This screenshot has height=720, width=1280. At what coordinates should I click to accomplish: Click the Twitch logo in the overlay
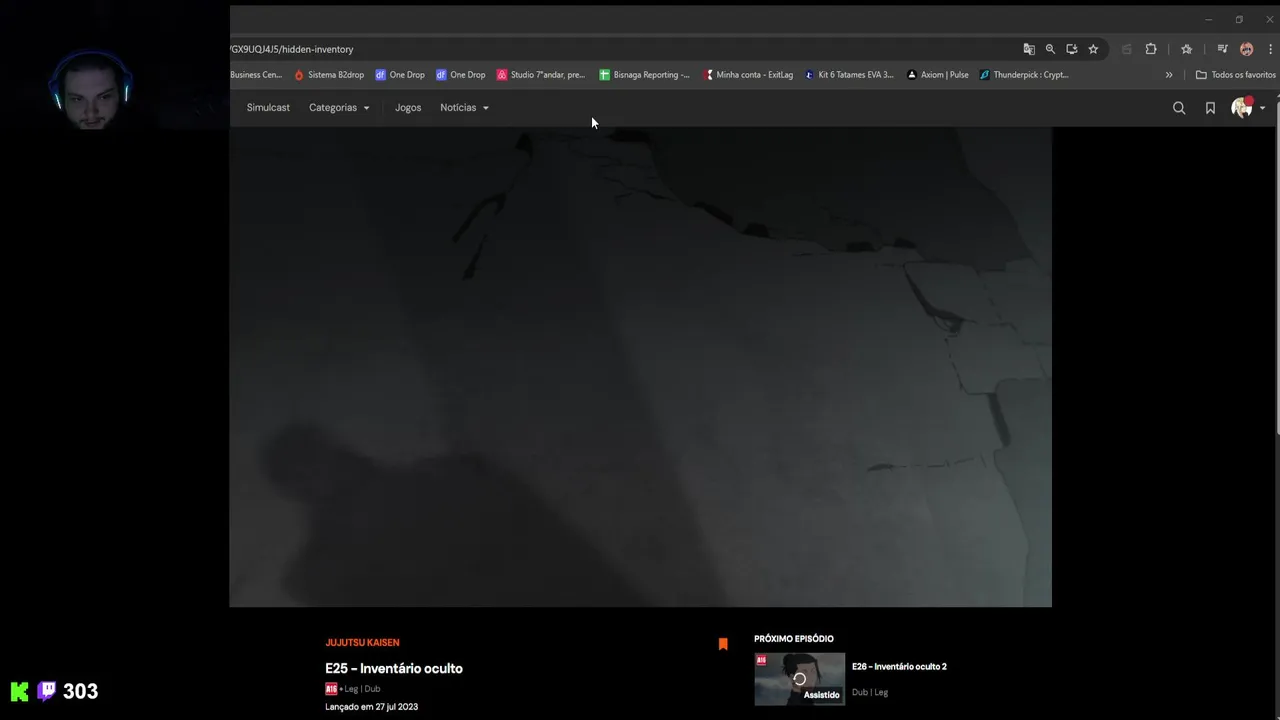[46, 691]
